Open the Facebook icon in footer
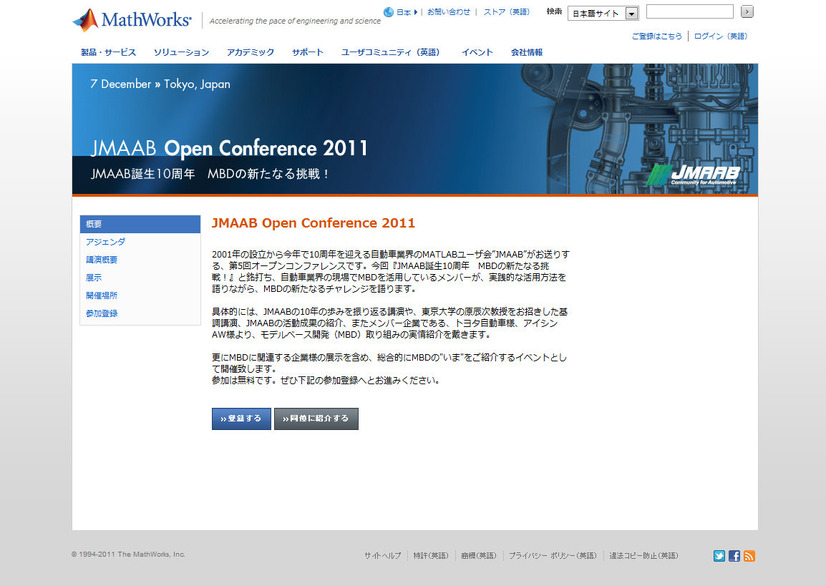The width and height of the screenshot is (826, 586). point(734,556)
